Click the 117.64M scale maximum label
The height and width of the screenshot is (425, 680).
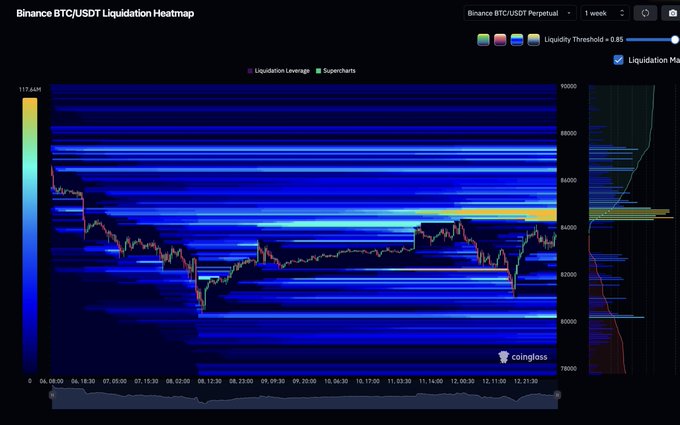(x=30, y=90)
